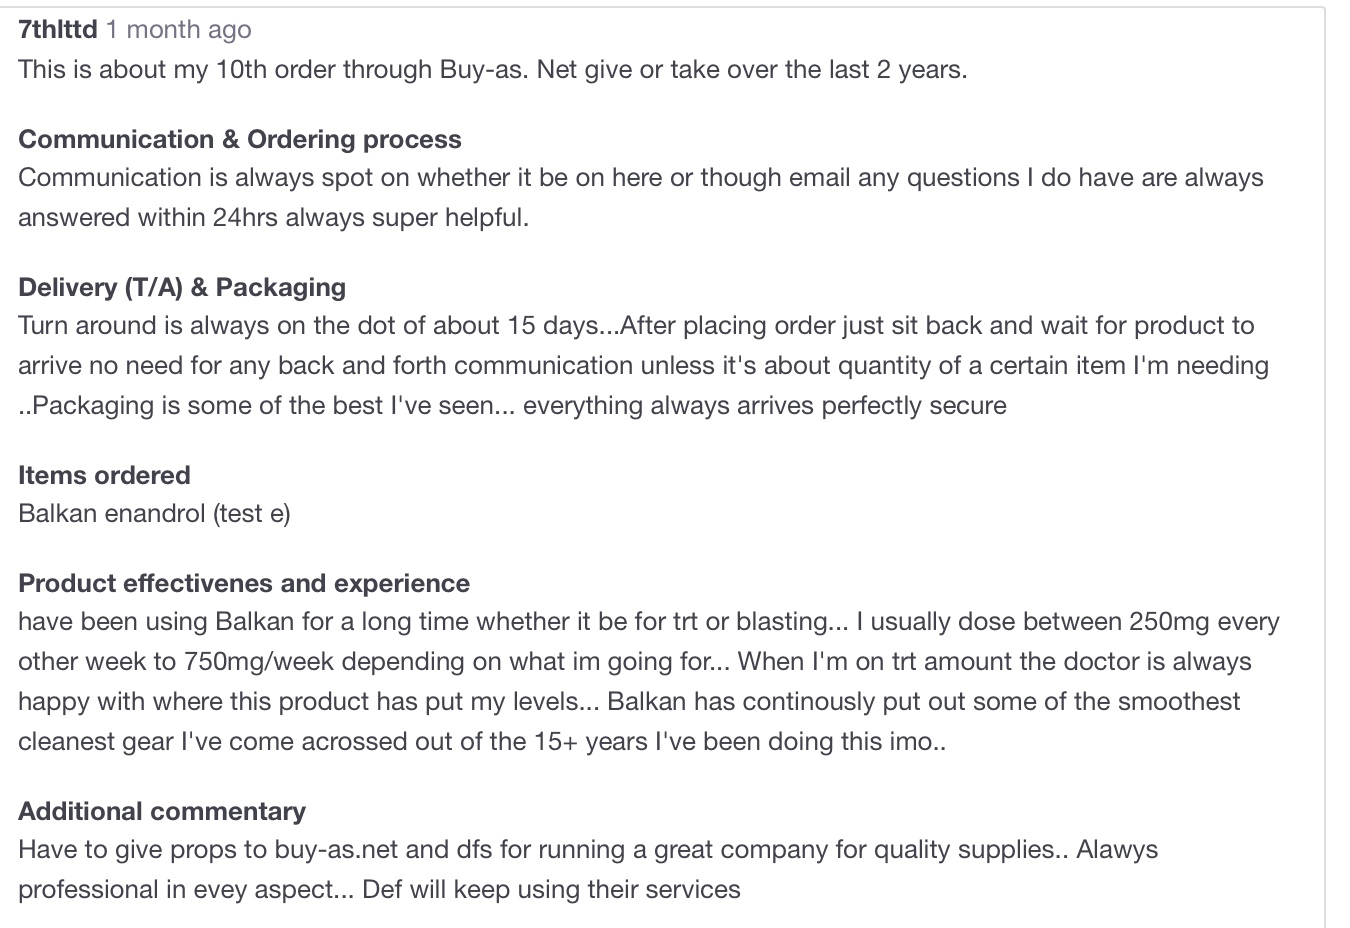Click the "24hrs" text in communication paragraph

[245, 218]
